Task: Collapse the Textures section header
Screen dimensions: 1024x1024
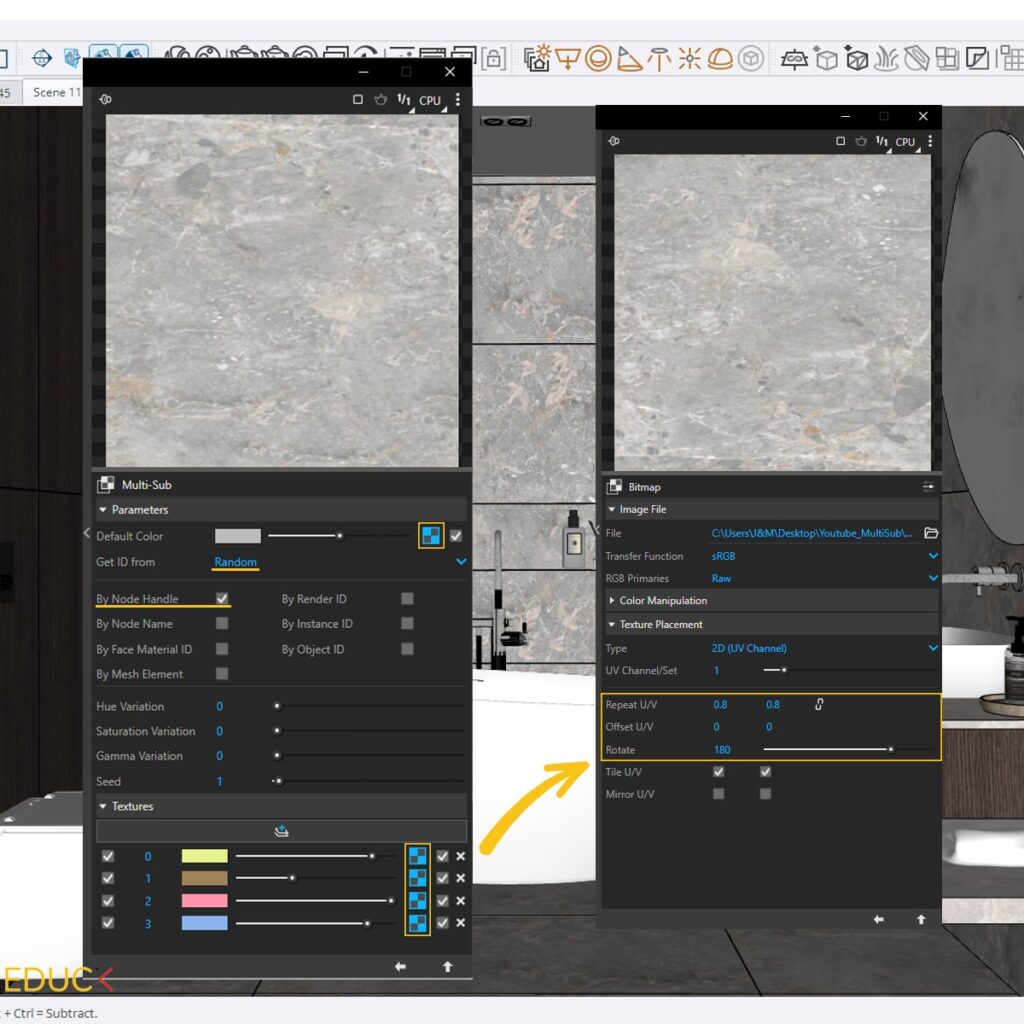Action: [x=132, y=806]
